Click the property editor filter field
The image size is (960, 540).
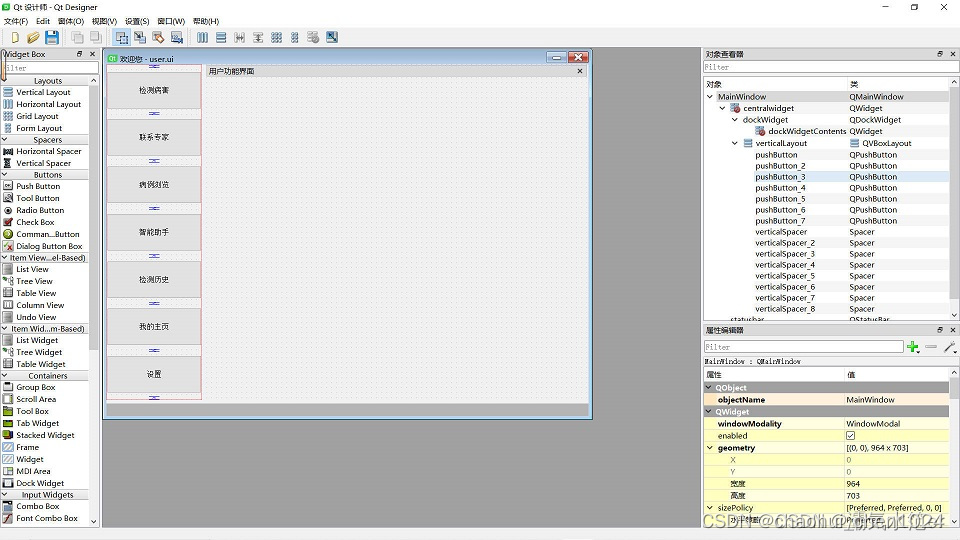(803, 347)
